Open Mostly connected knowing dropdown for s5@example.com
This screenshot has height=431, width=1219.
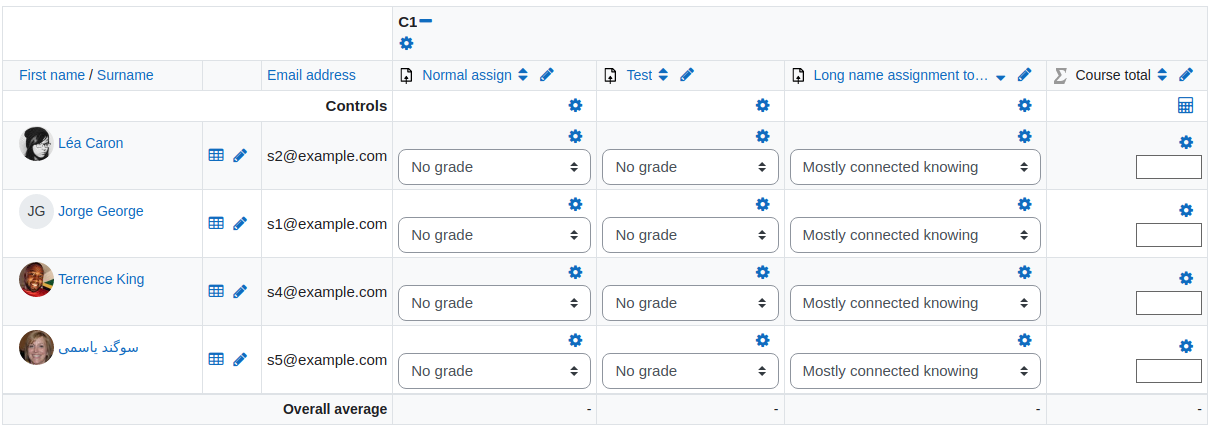point(915,371)
